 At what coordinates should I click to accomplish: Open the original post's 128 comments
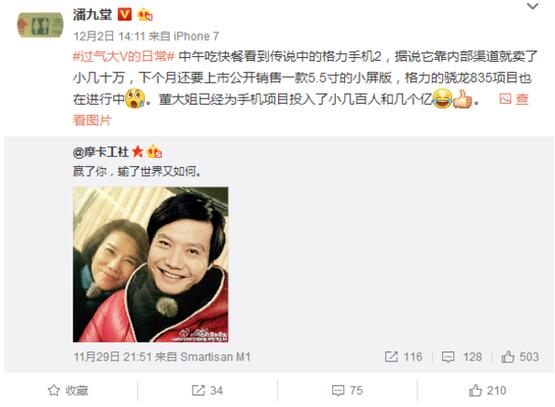click(x=462, y=357)
